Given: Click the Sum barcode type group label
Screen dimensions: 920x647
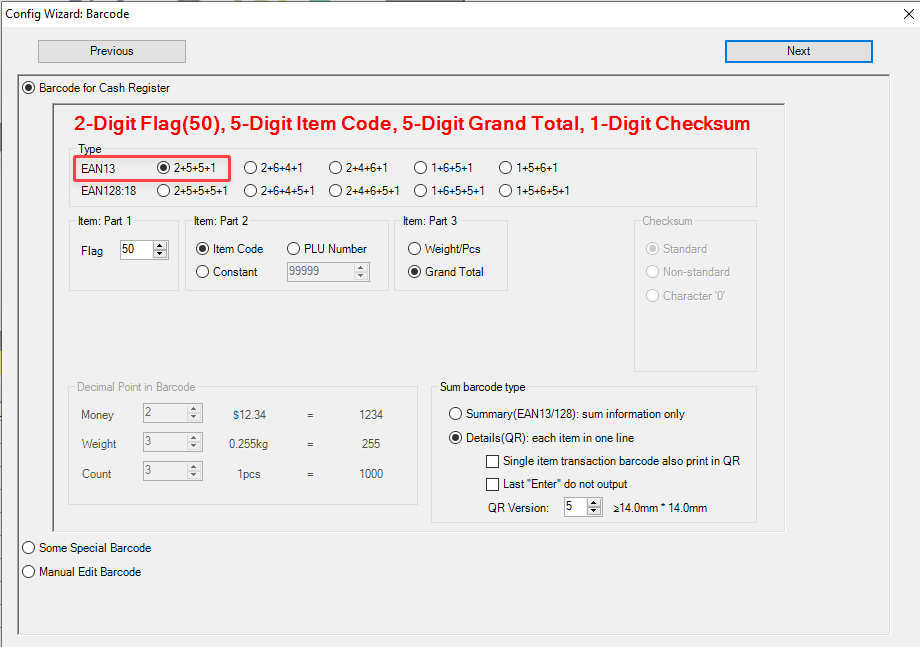Looking at the screenshot, I should pyautogui.click(x=482, y=387).
